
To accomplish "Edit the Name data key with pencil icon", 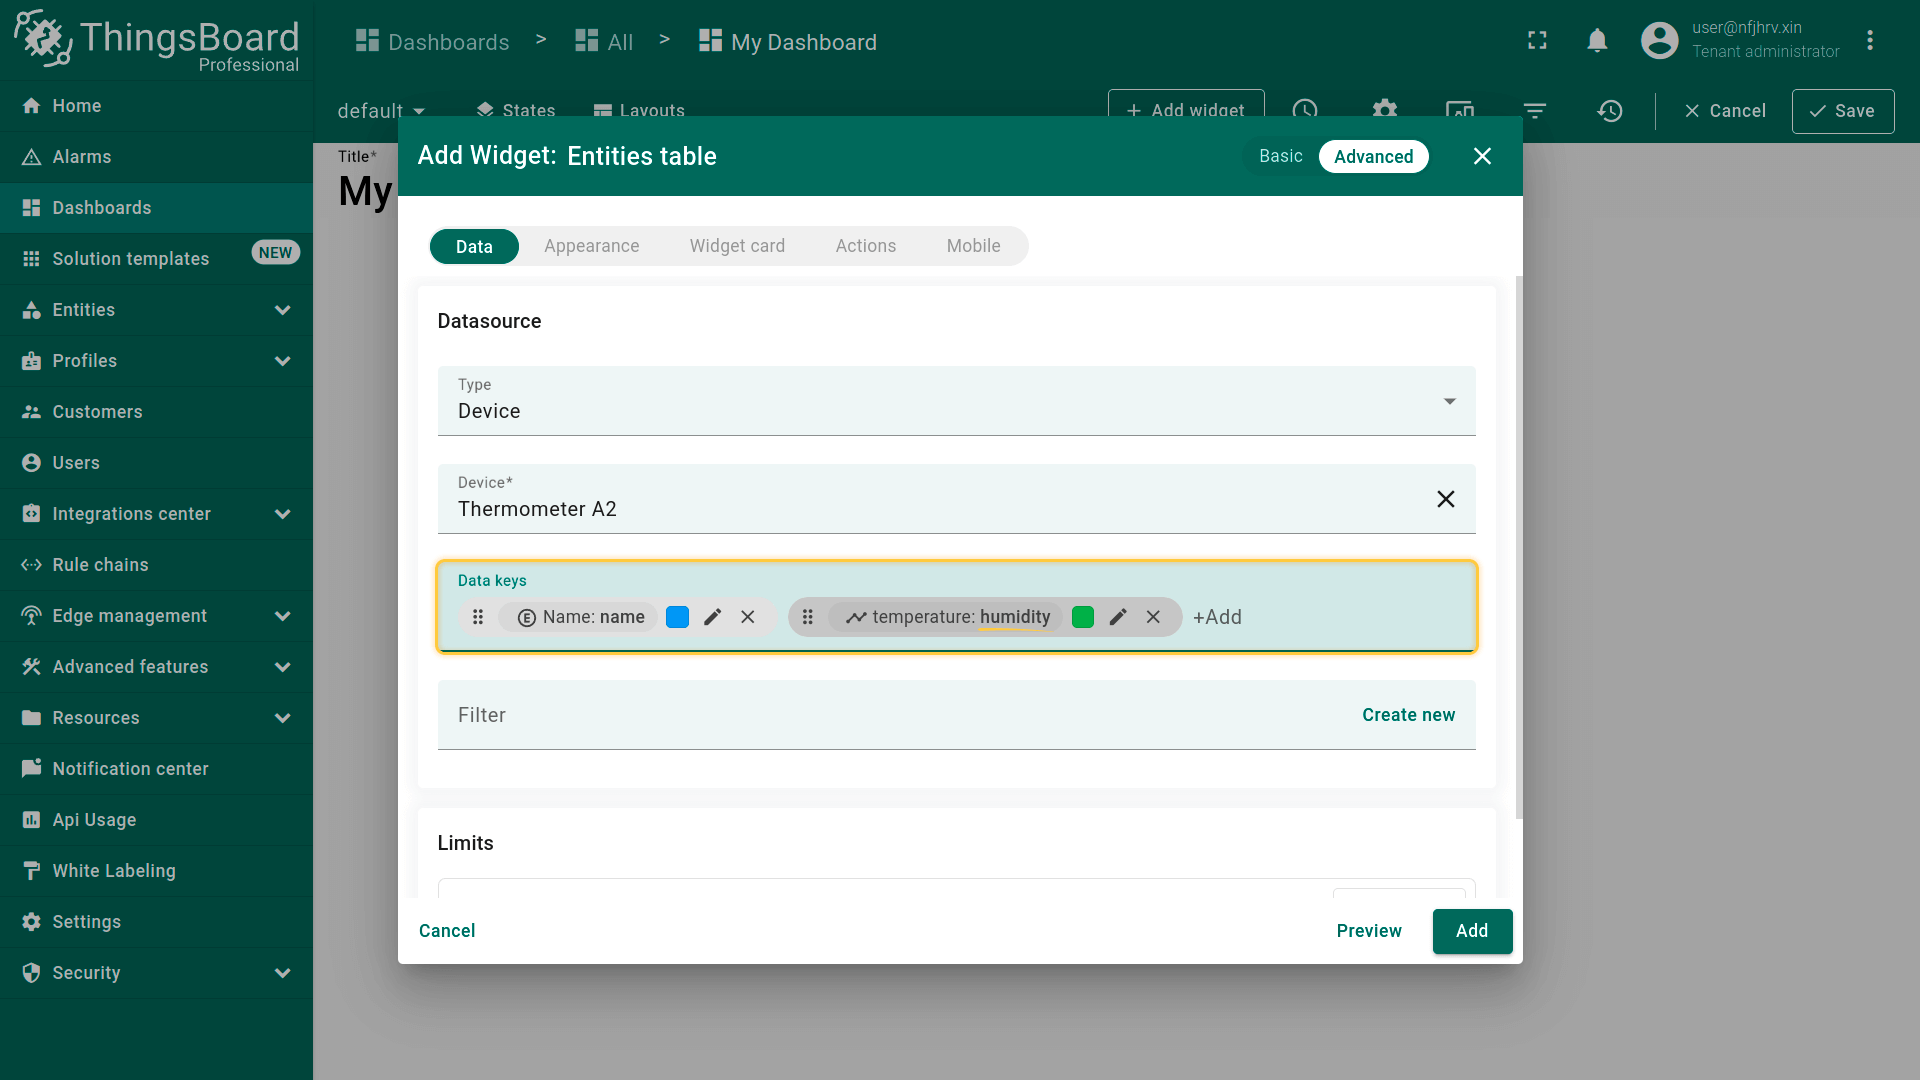I will tap(712, 617).
